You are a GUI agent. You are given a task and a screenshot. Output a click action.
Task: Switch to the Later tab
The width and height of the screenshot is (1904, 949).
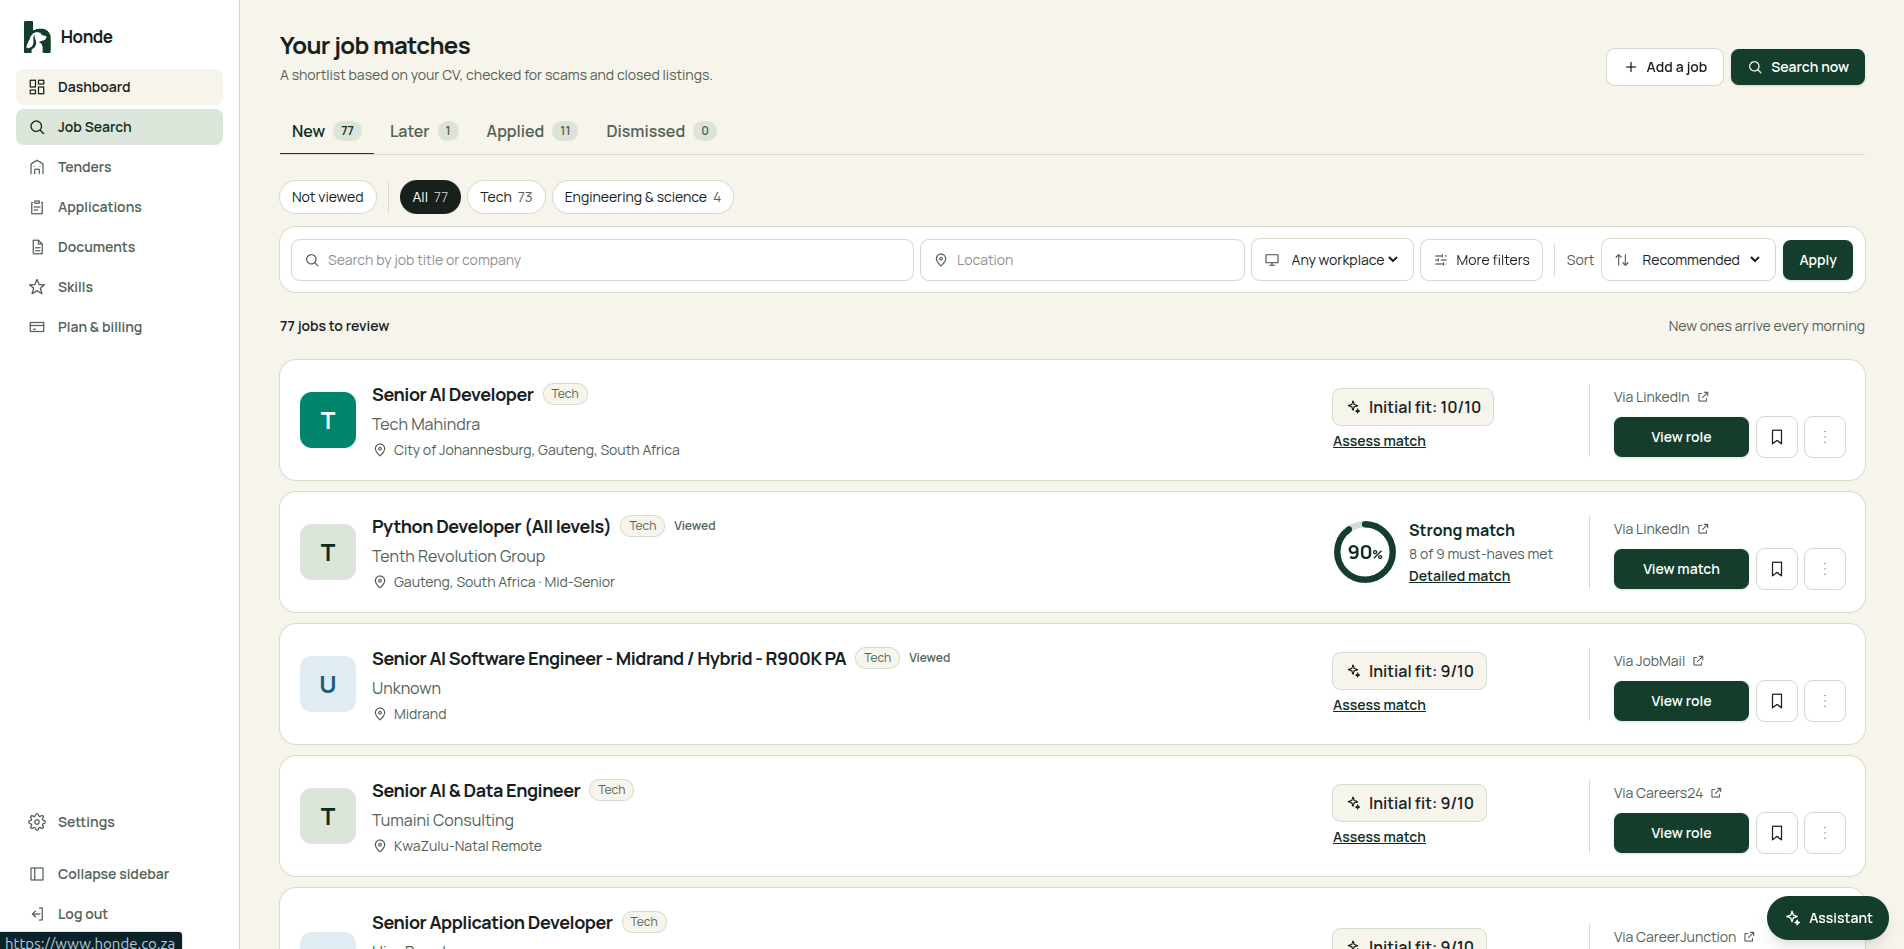click(423, 131)
